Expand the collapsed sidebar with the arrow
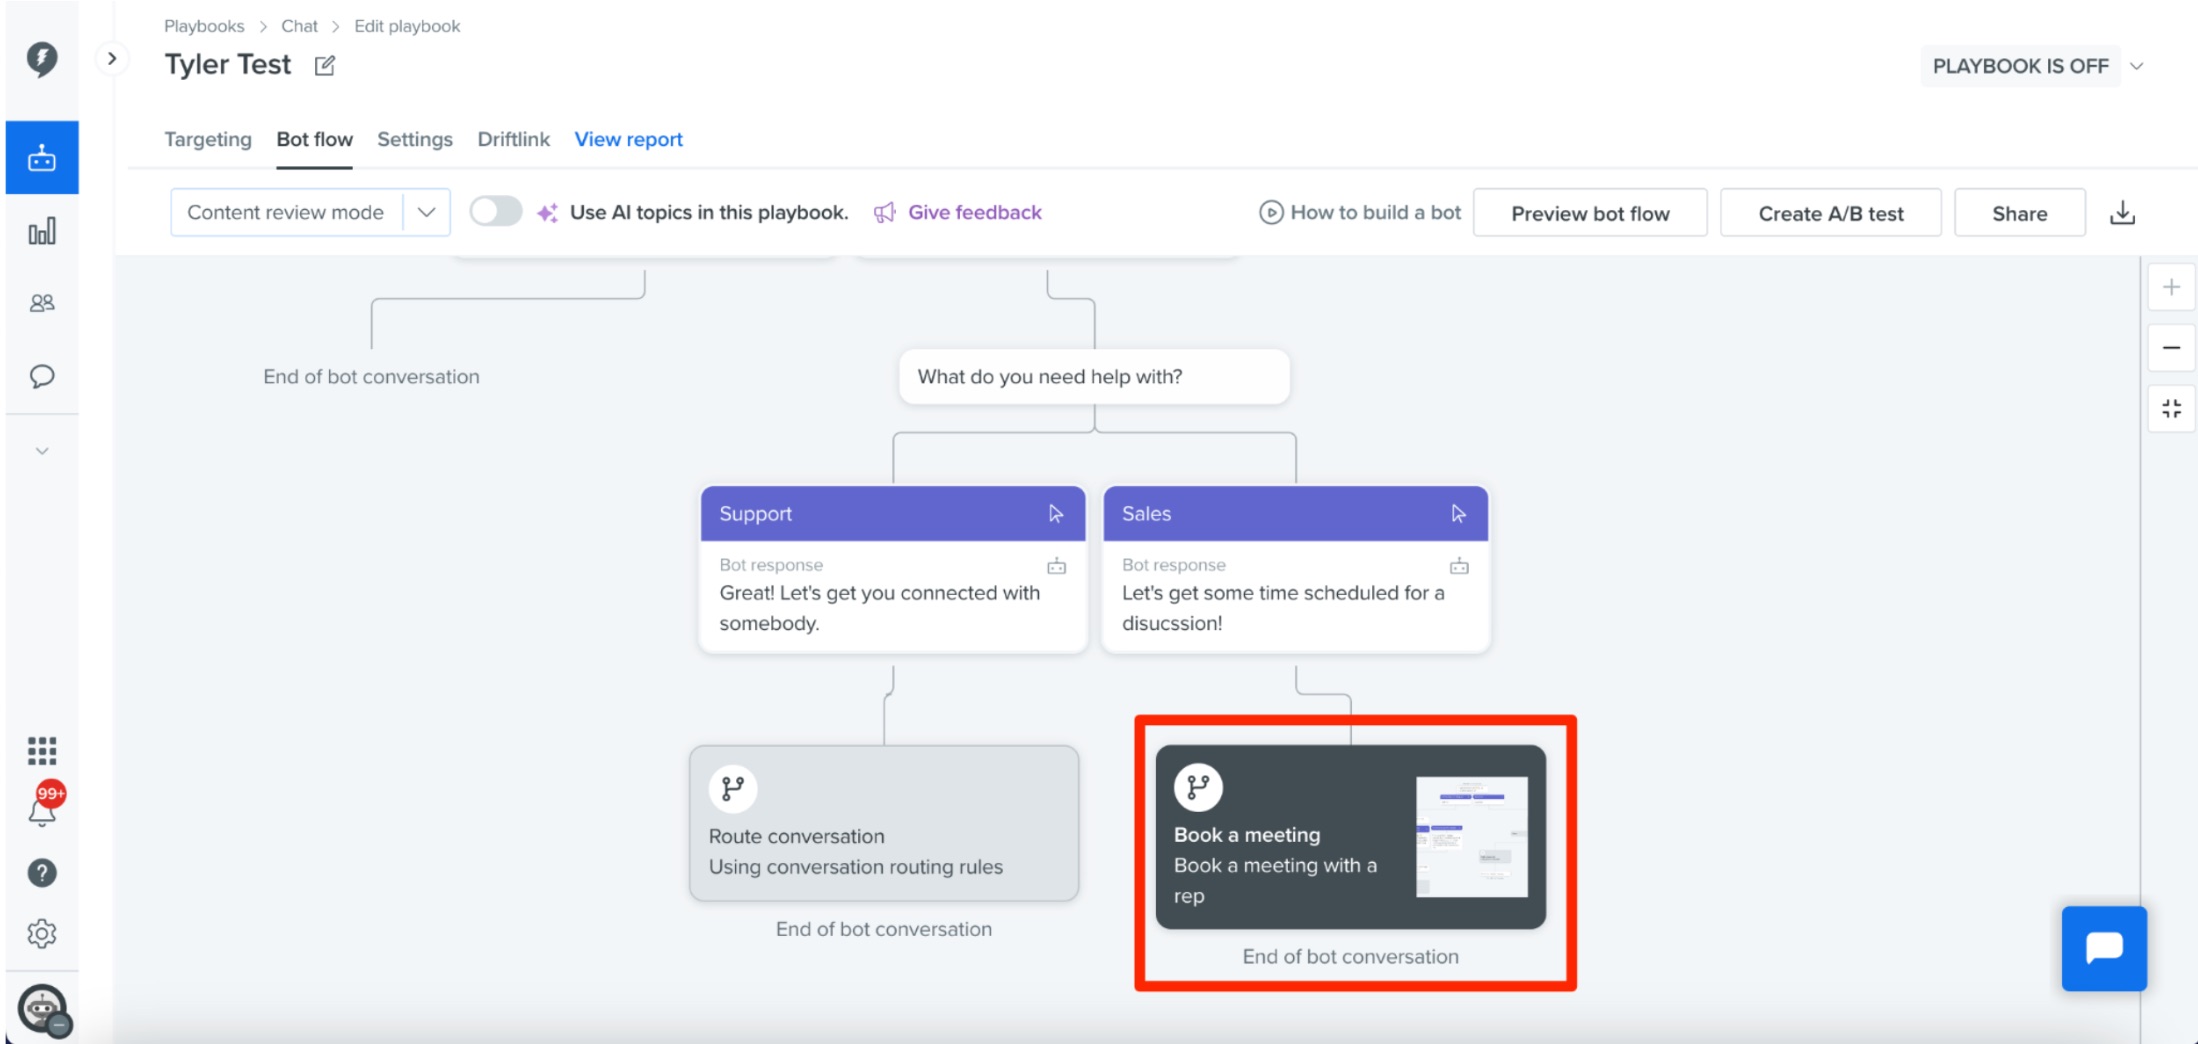This screenshot has width=2198, height=1044. click(x=112, y=59)
